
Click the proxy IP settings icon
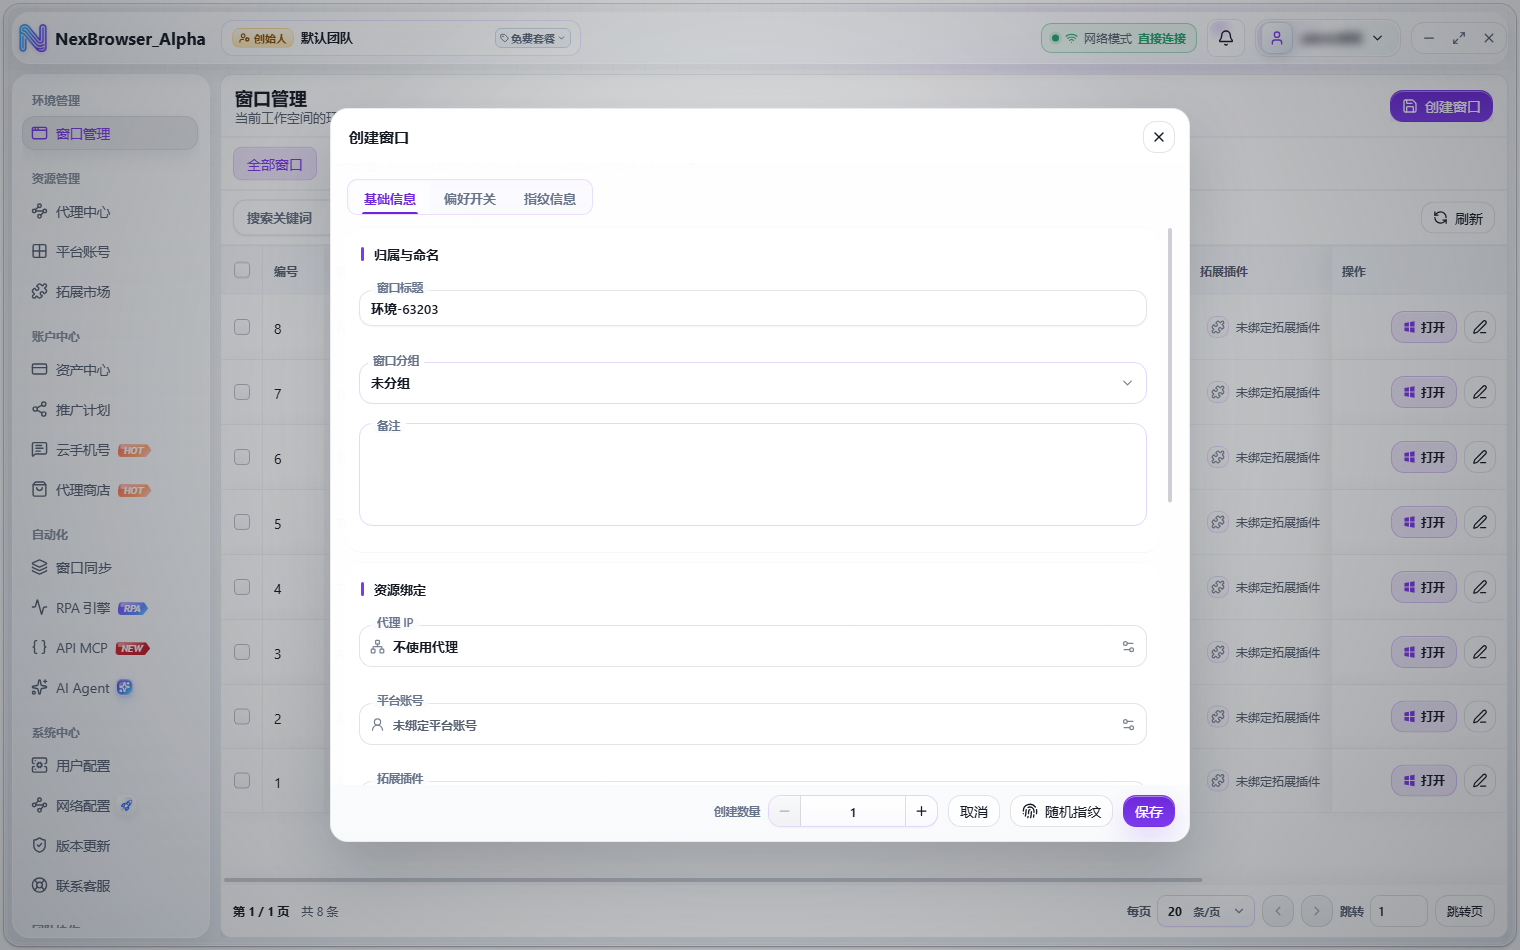tap(1128, 647)
